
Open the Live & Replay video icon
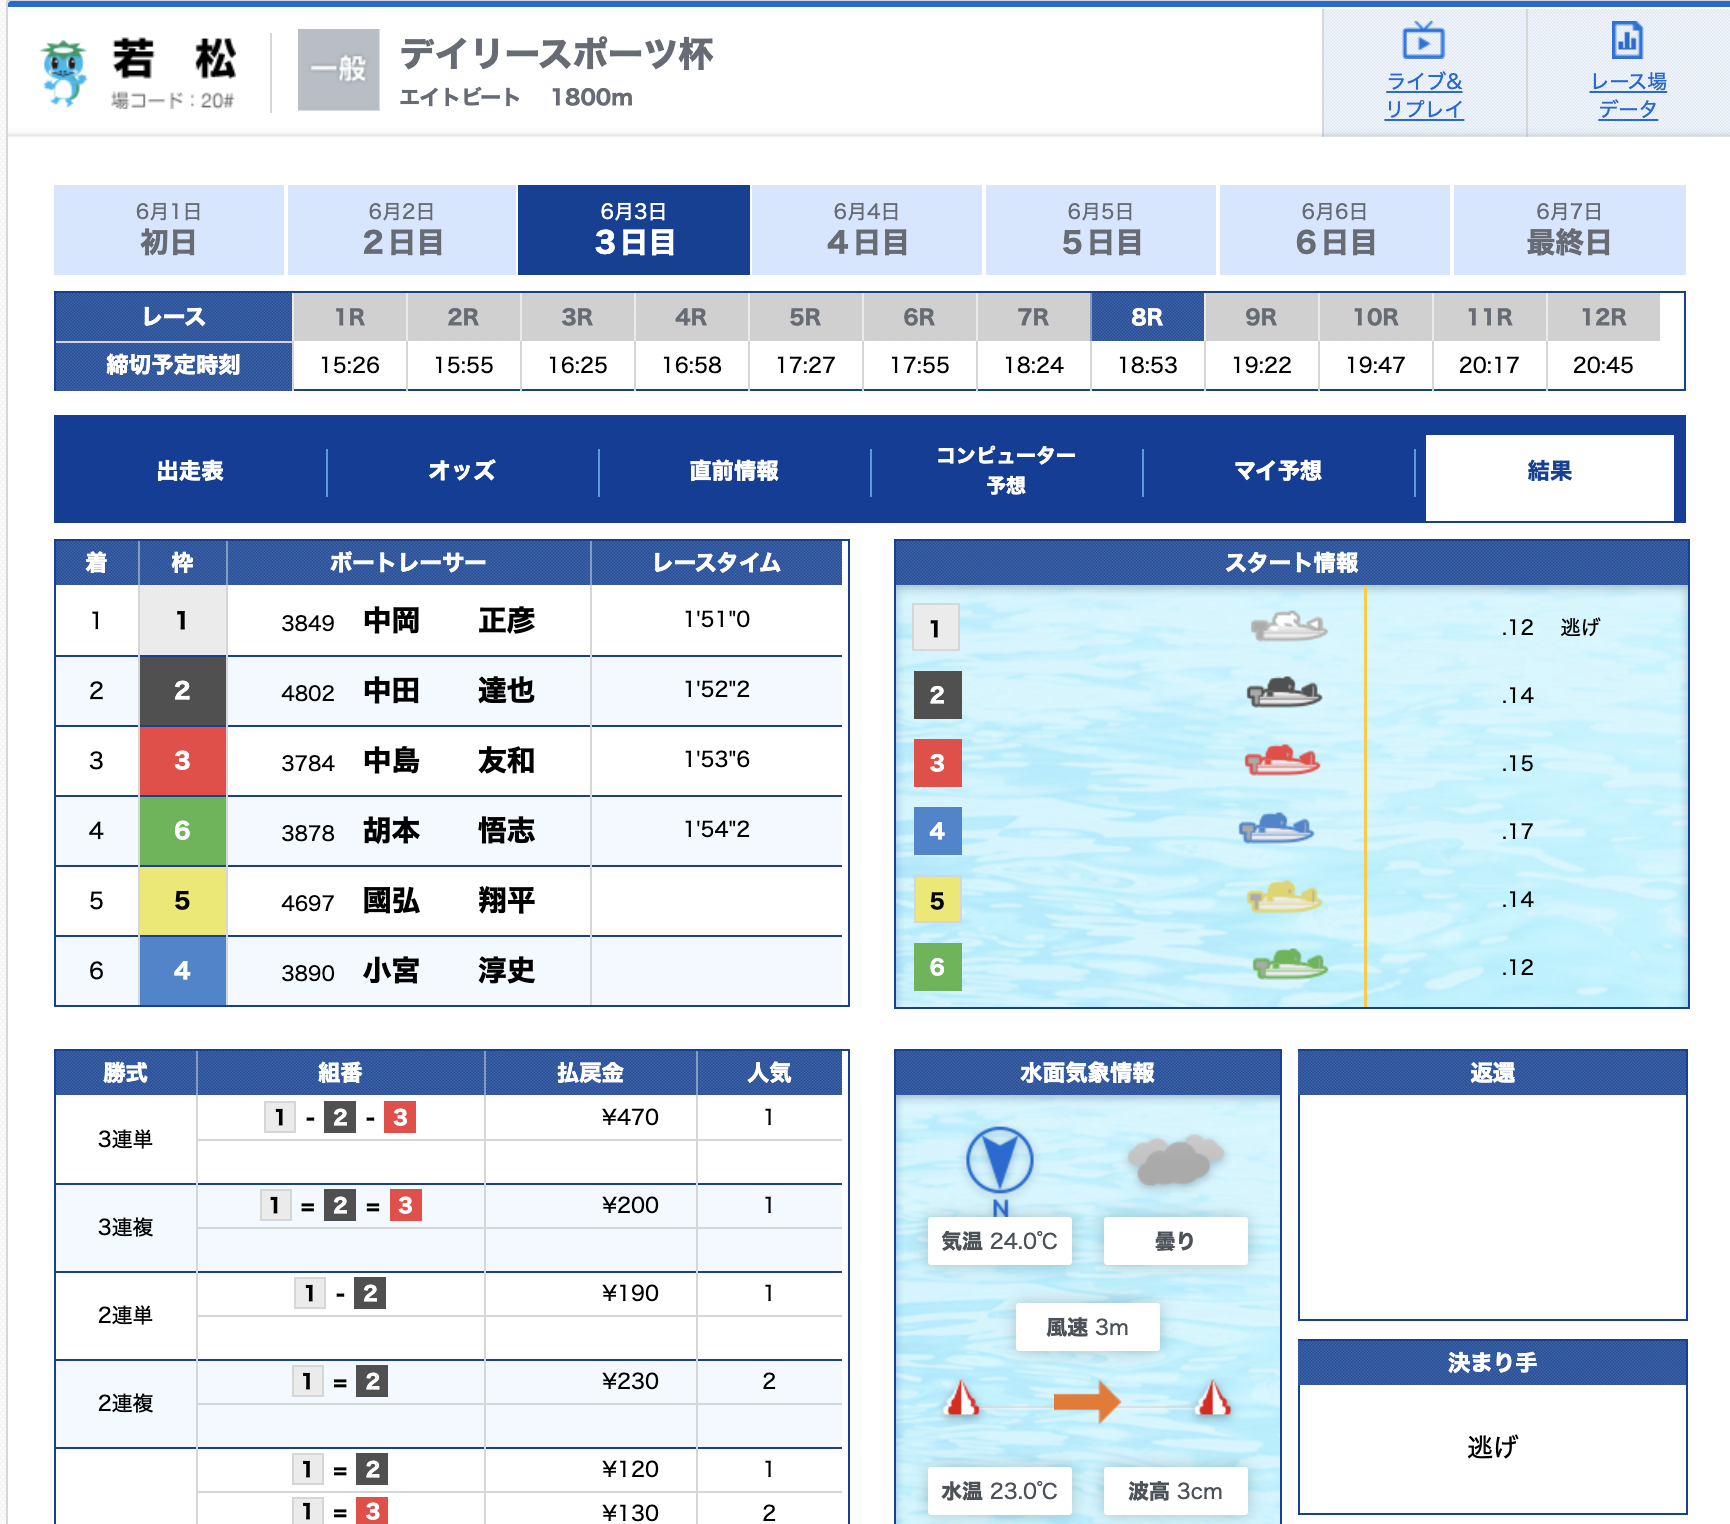click(1423, 42)
